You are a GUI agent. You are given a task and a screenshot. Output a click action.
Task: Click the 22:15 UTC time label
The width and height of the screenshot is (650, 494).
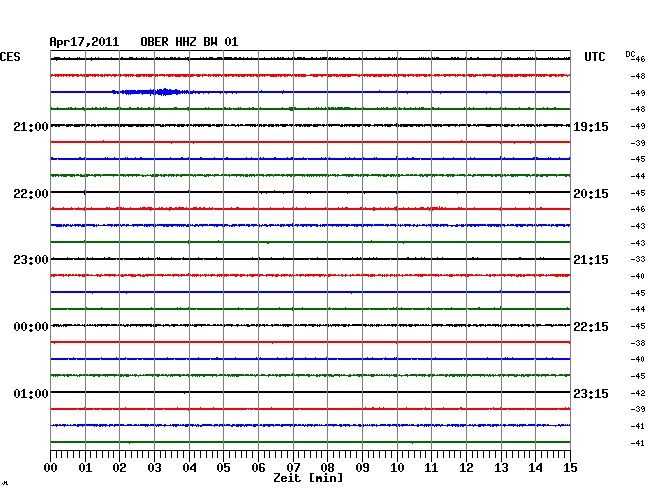(x=591, y=327)
